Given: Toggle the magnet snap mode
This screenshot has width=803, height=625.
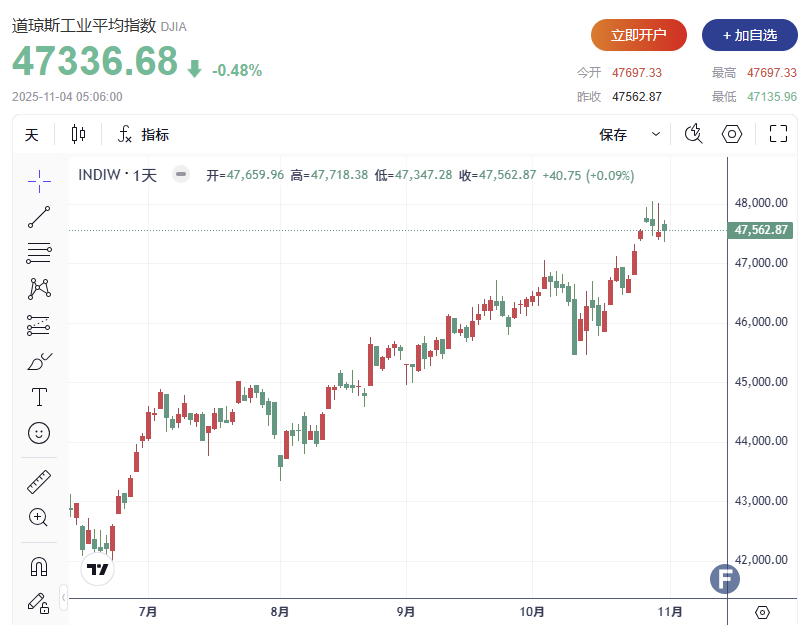Looking at the screenshot, I should pos(39,567).
